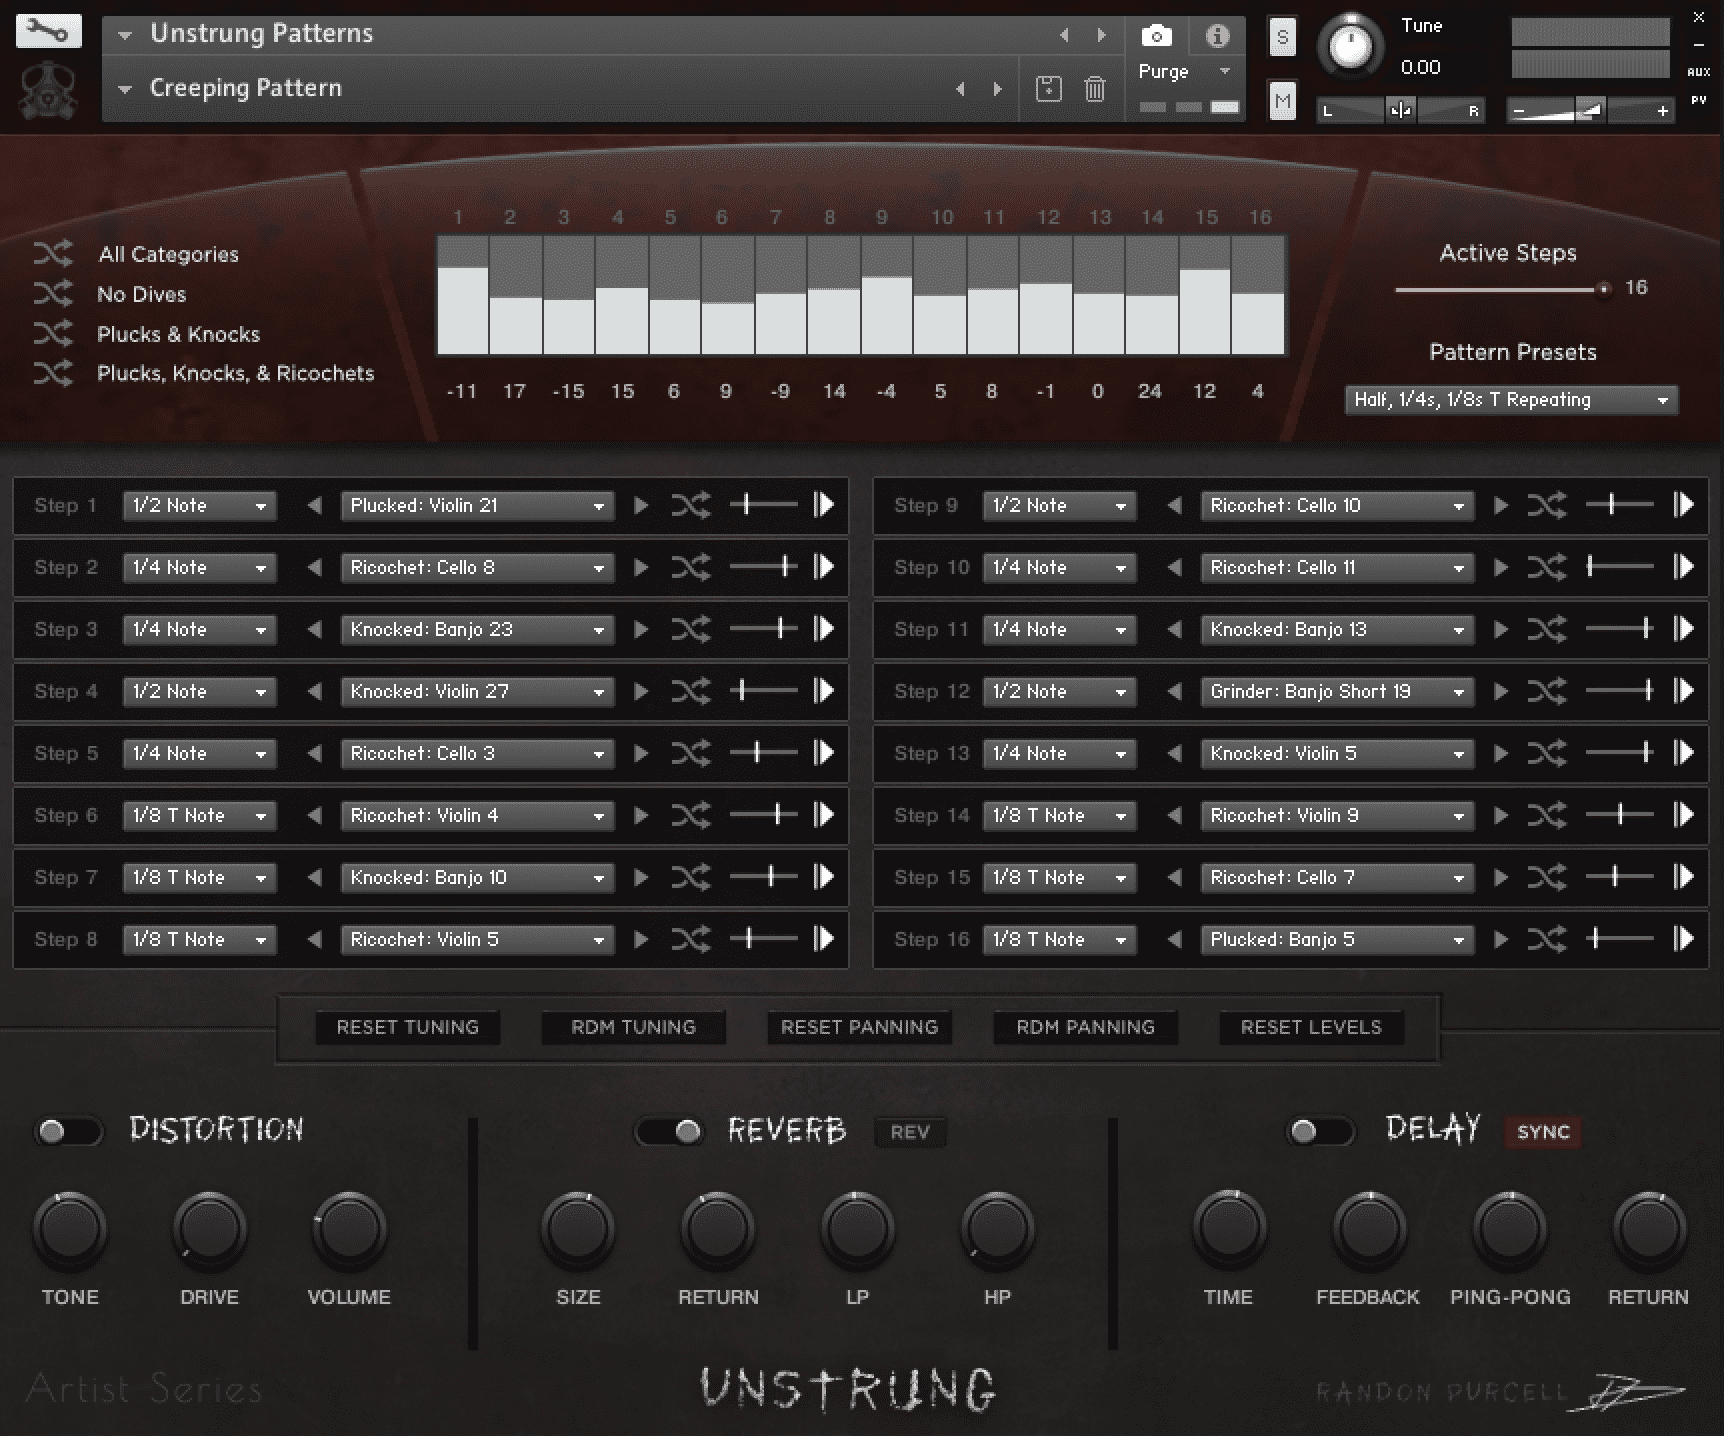Open the Grinder: Banjo Short 19 dropdown
Image resolution: width=1724 pixels, height=1436 pixels.
point(1337,691)
